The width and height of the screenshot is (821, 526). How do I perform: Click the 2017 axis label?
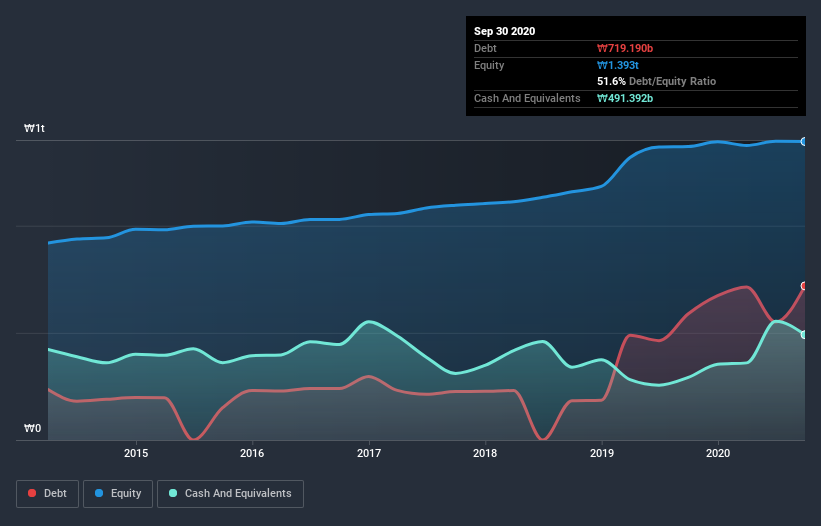pos(369,453)
